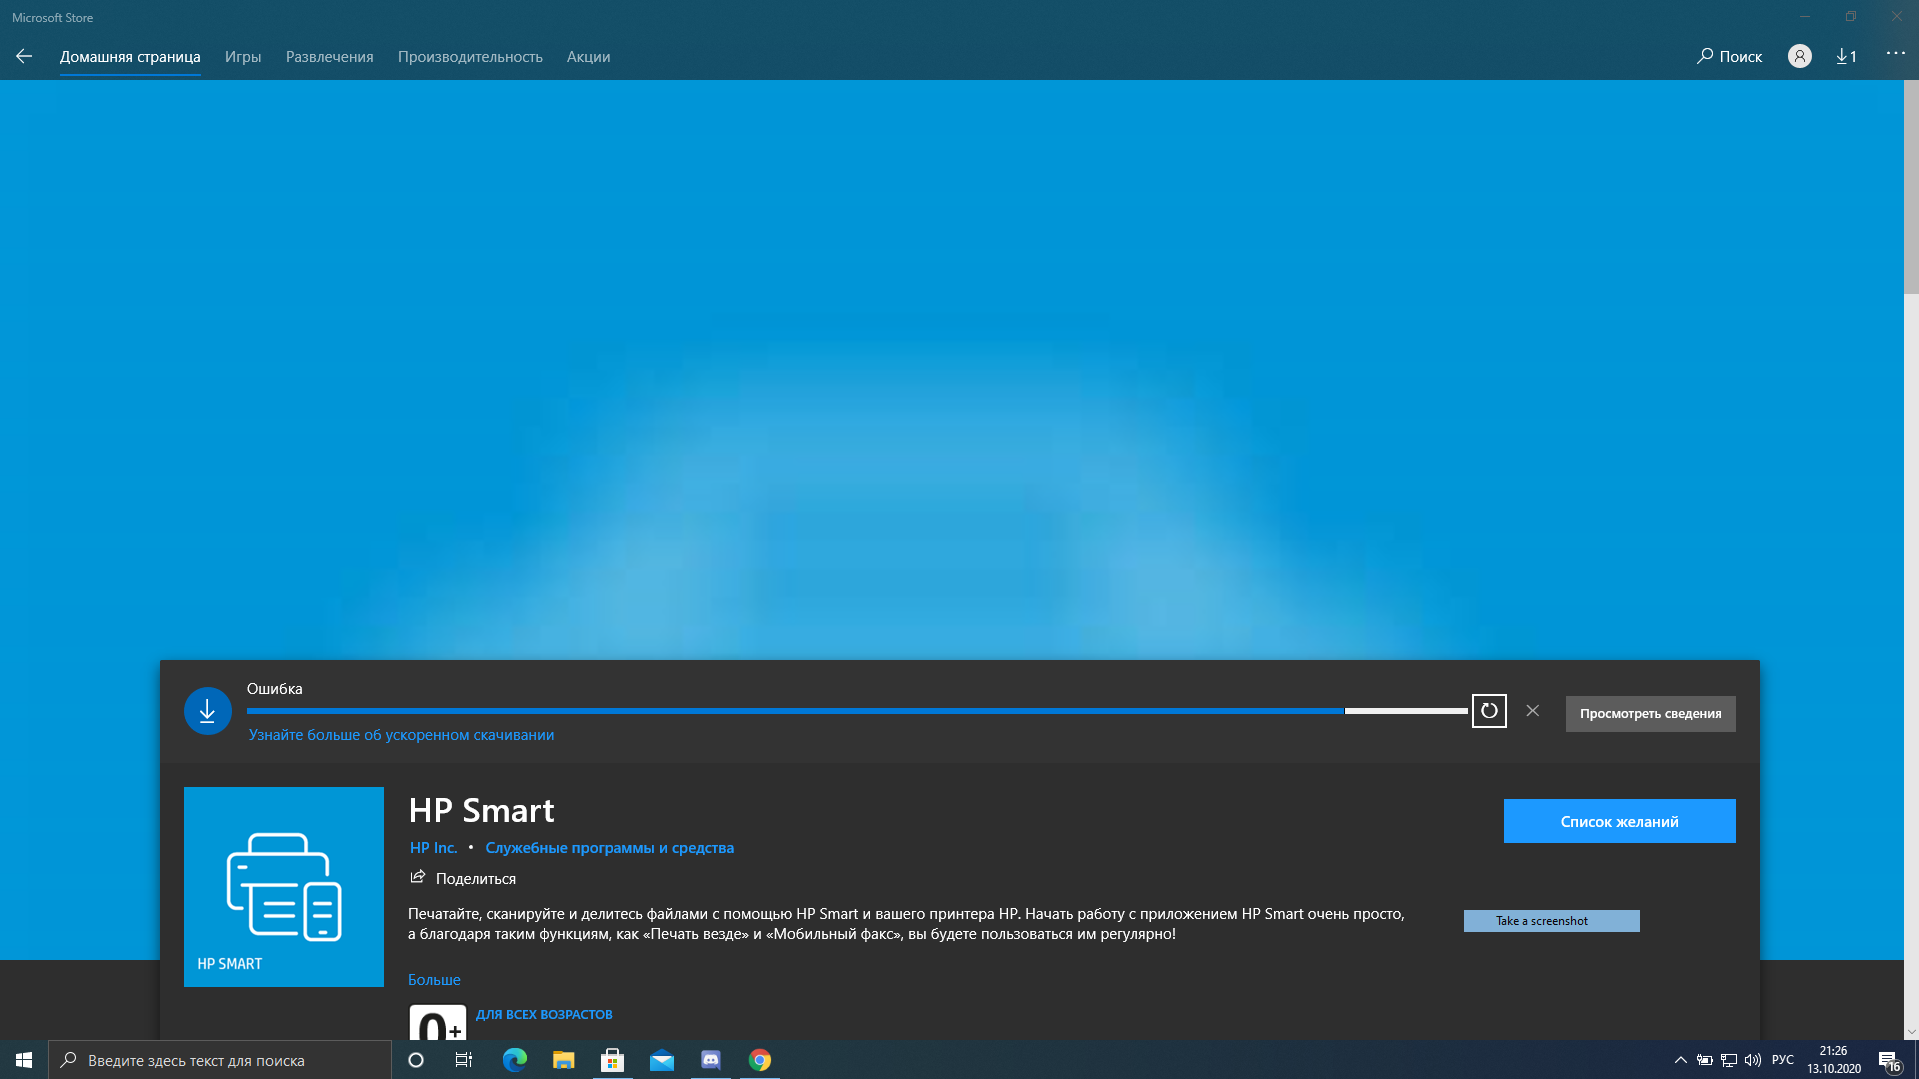
Task: Go to the Производительность tab
Action: coord(470,57)
